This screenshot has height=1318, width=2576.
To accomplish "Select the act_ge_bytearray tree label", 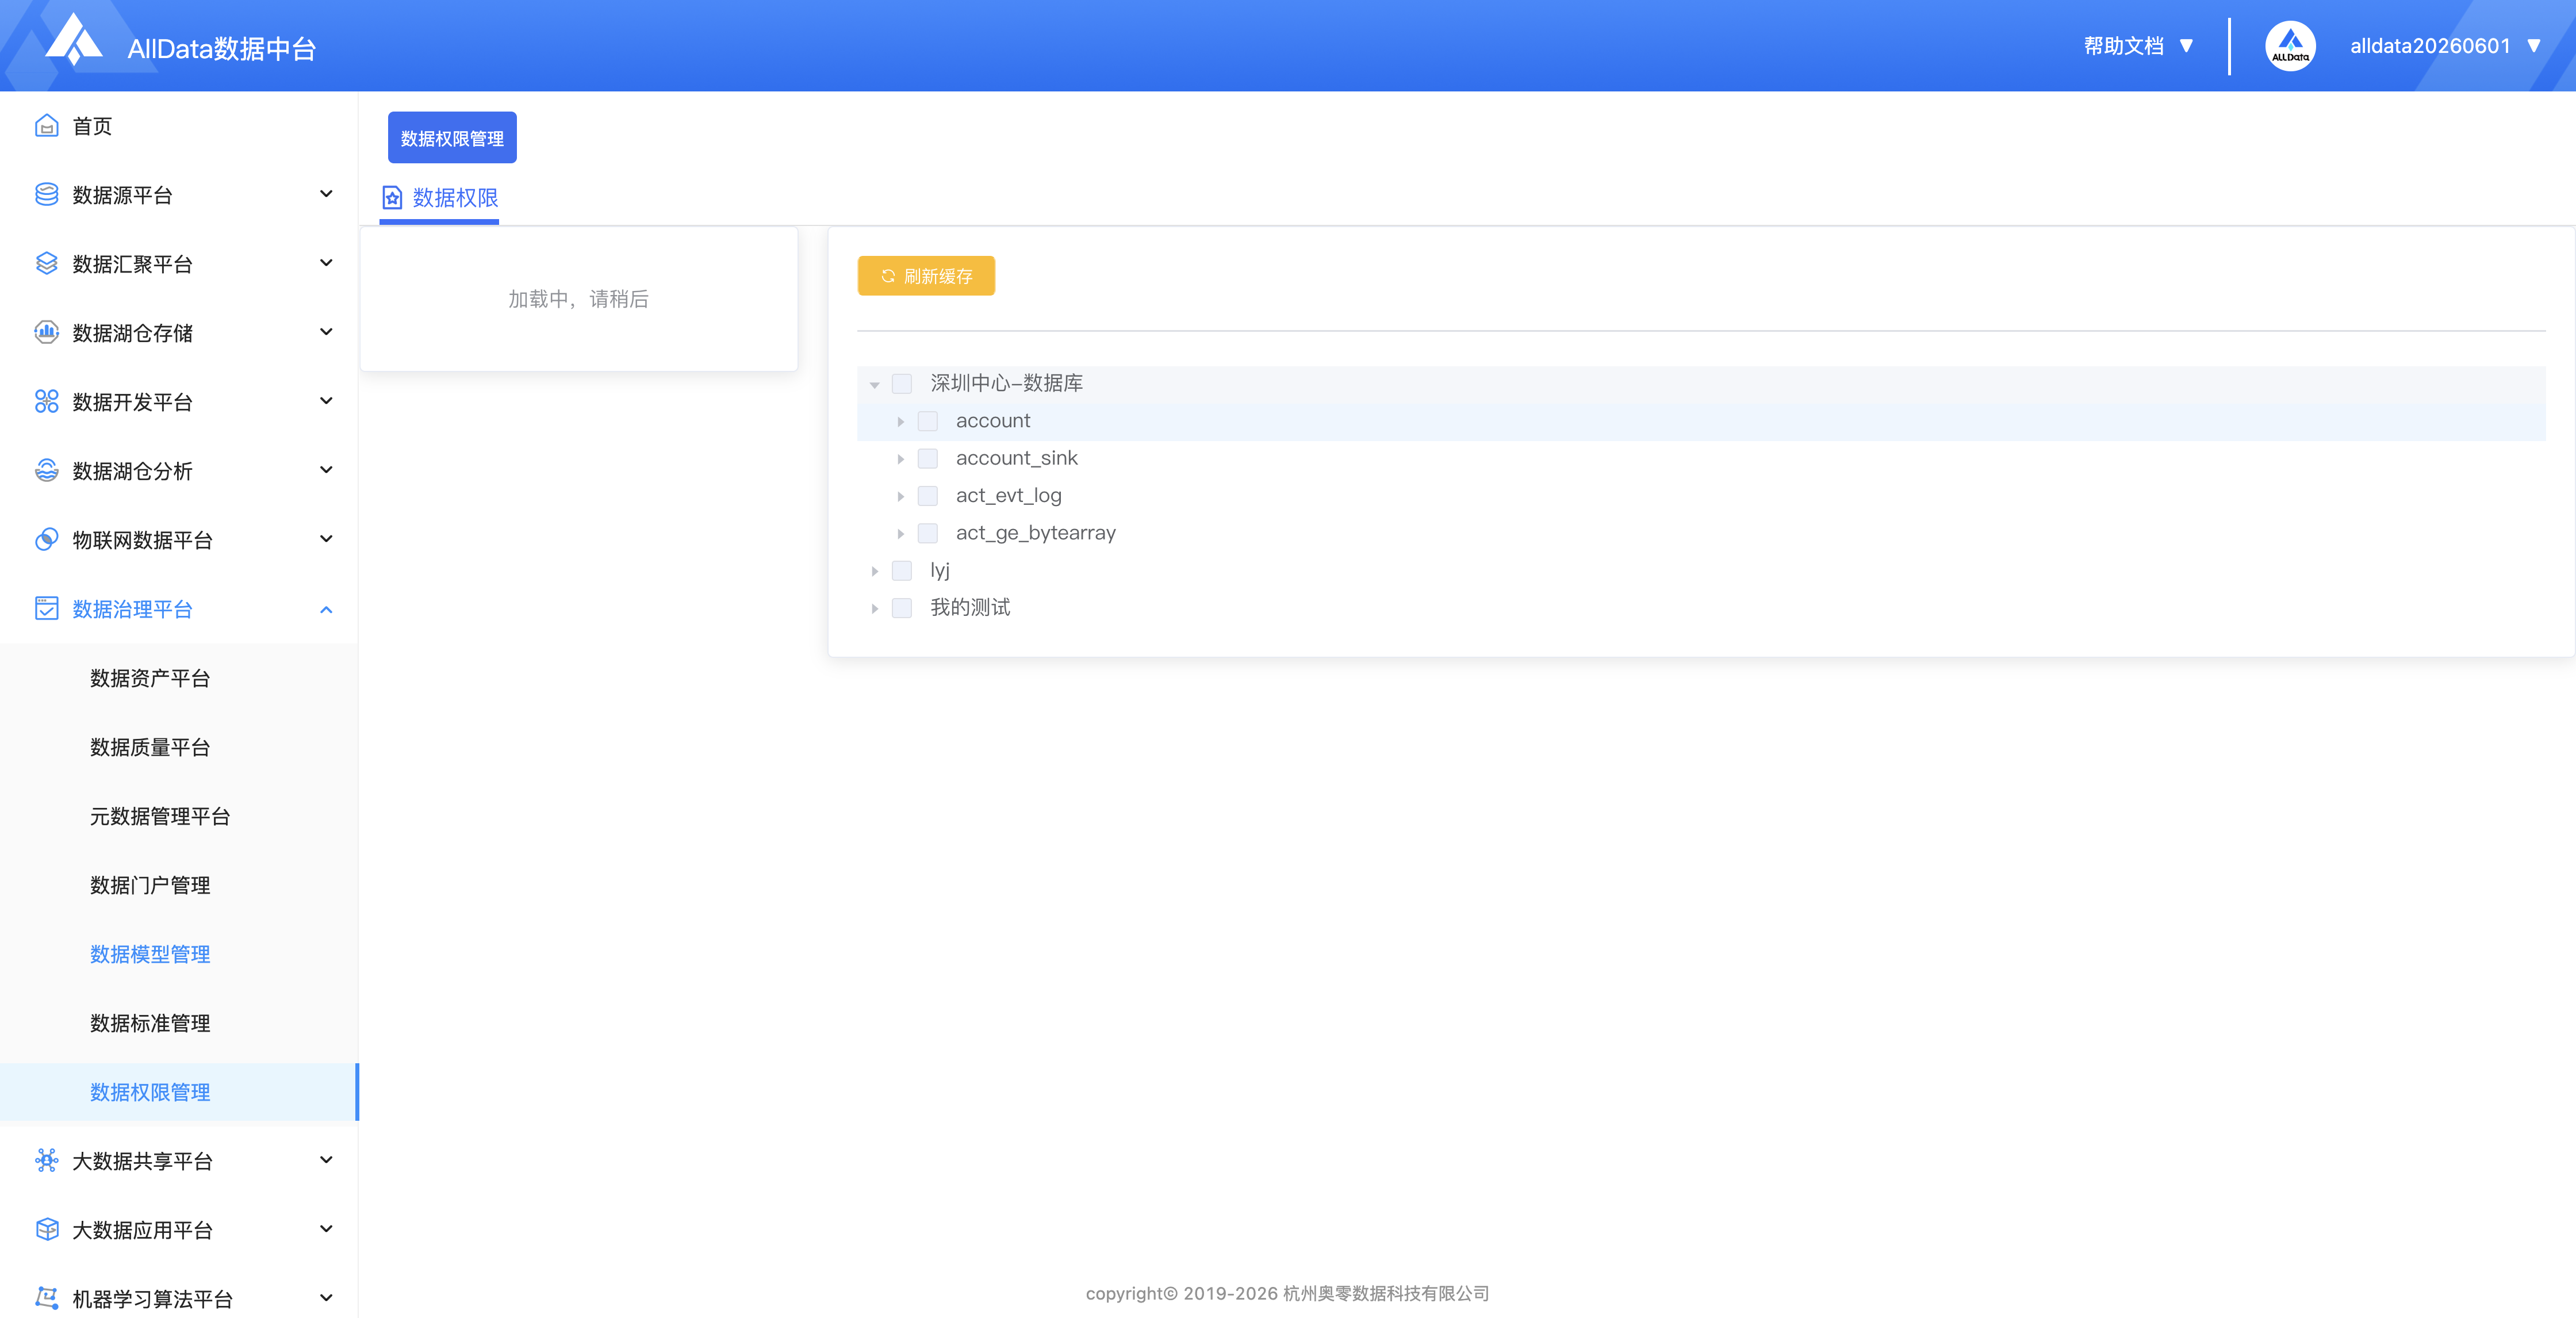I will click(x=1035, y=533).
